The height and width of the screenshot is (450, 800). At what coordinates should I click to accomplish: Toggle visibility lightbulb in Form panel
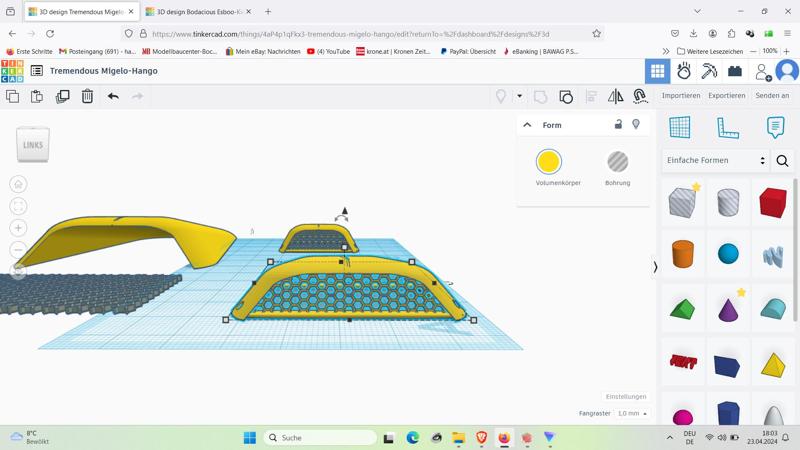pyautogui.click(x=636, y=125)
